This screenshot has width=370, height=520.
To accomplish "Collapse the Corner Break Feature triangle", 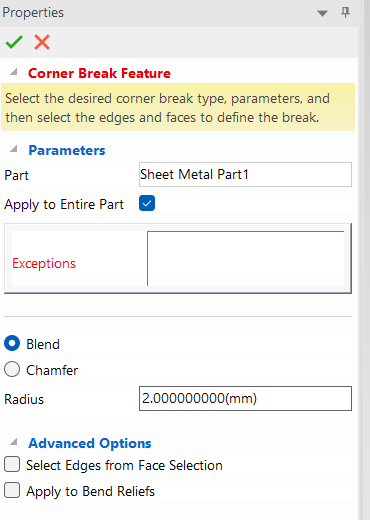I will coord(14,72).
